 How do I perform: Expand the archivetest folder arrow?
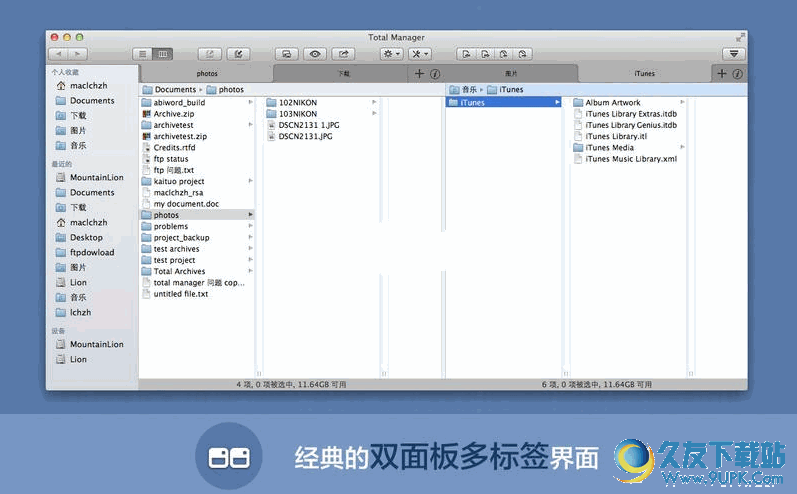coord(250,125)
